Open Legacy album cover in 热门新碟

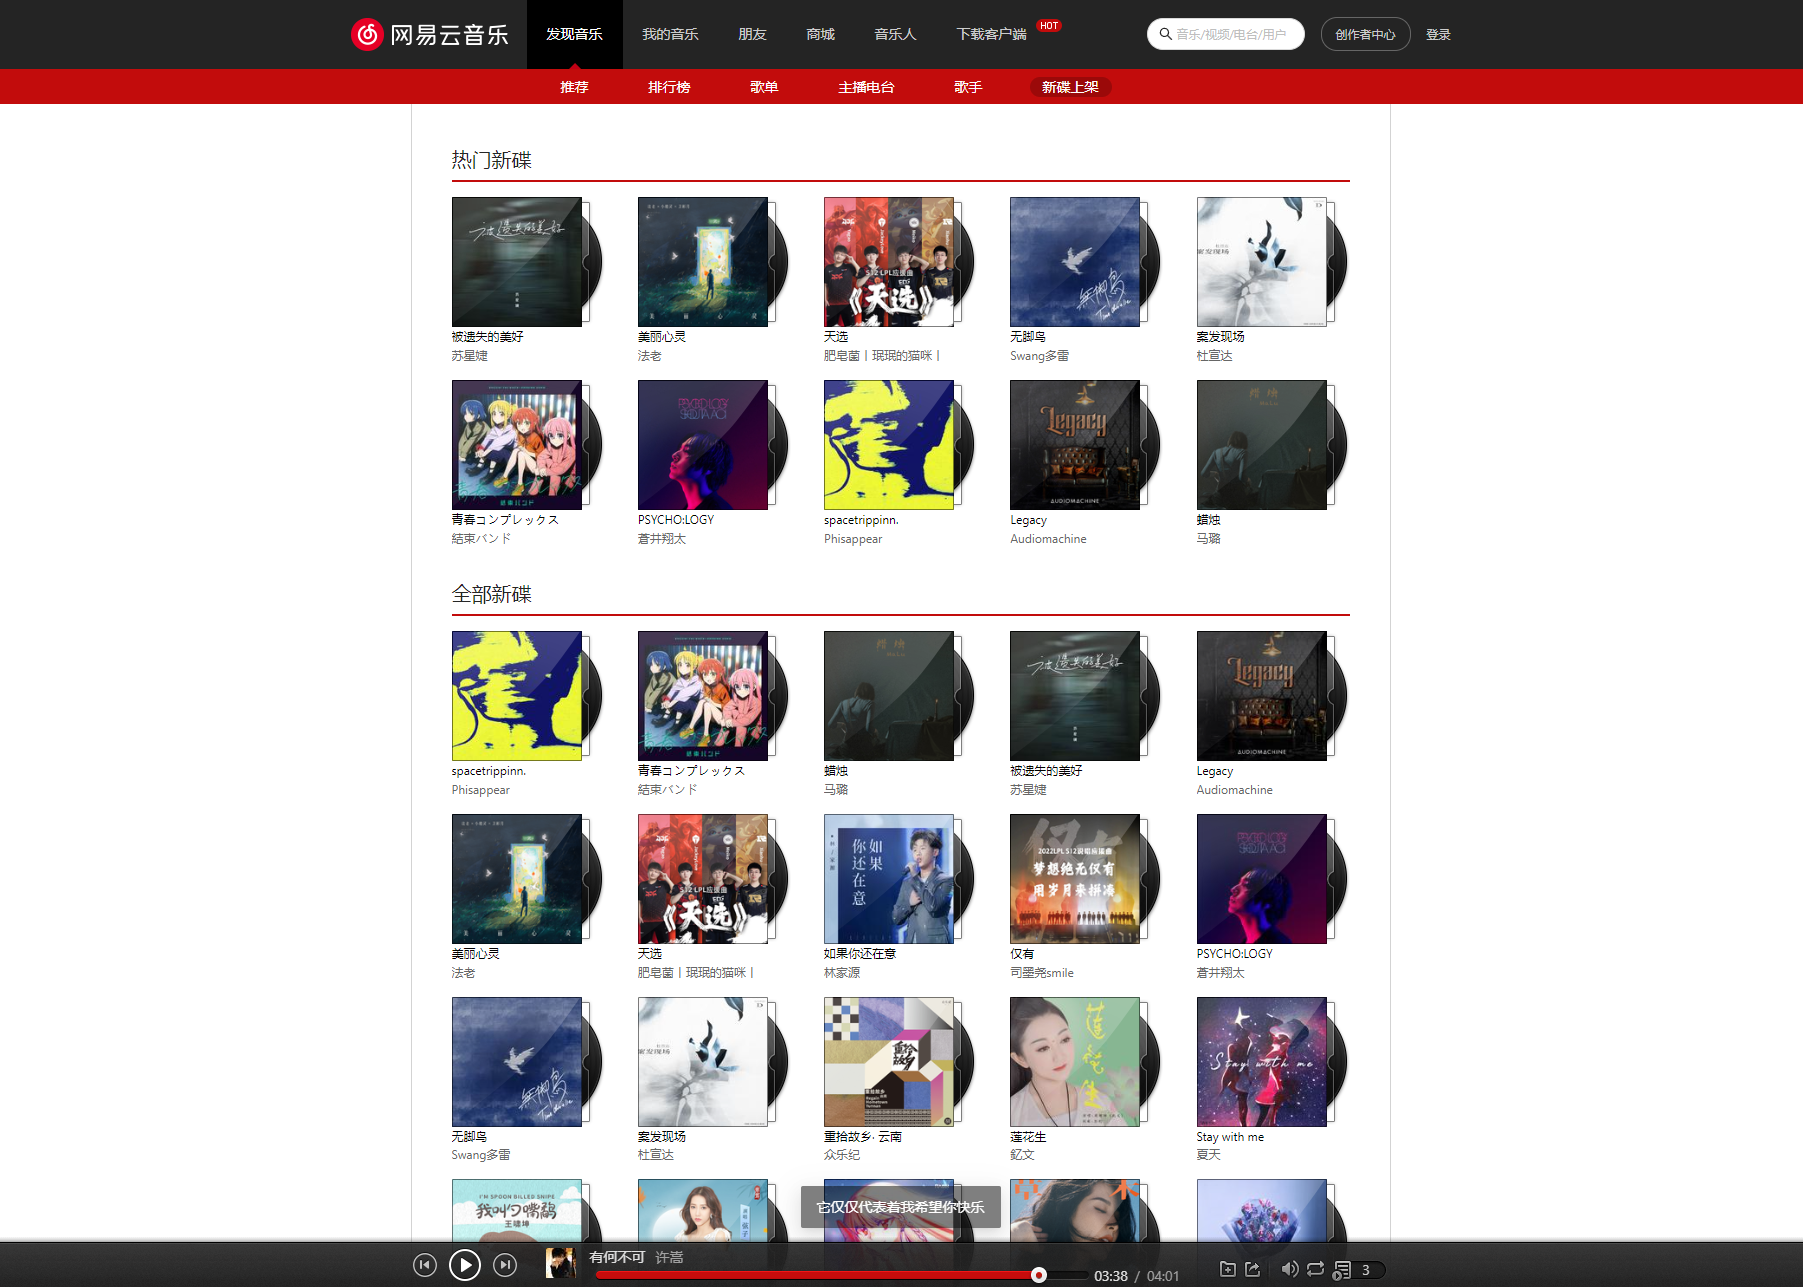pyautogui.click(x=1074, y=445)
